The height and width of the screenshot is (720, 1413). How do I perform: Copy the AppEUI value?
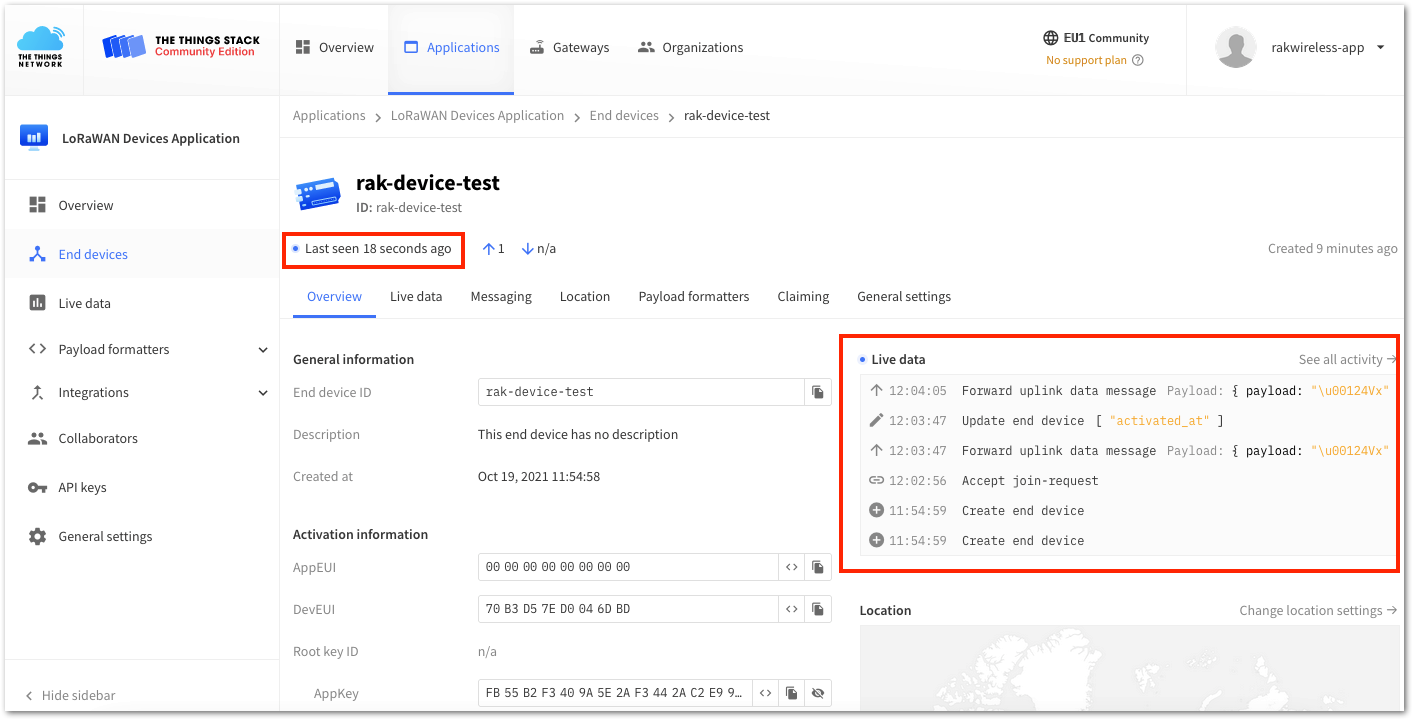pos(818,567)
